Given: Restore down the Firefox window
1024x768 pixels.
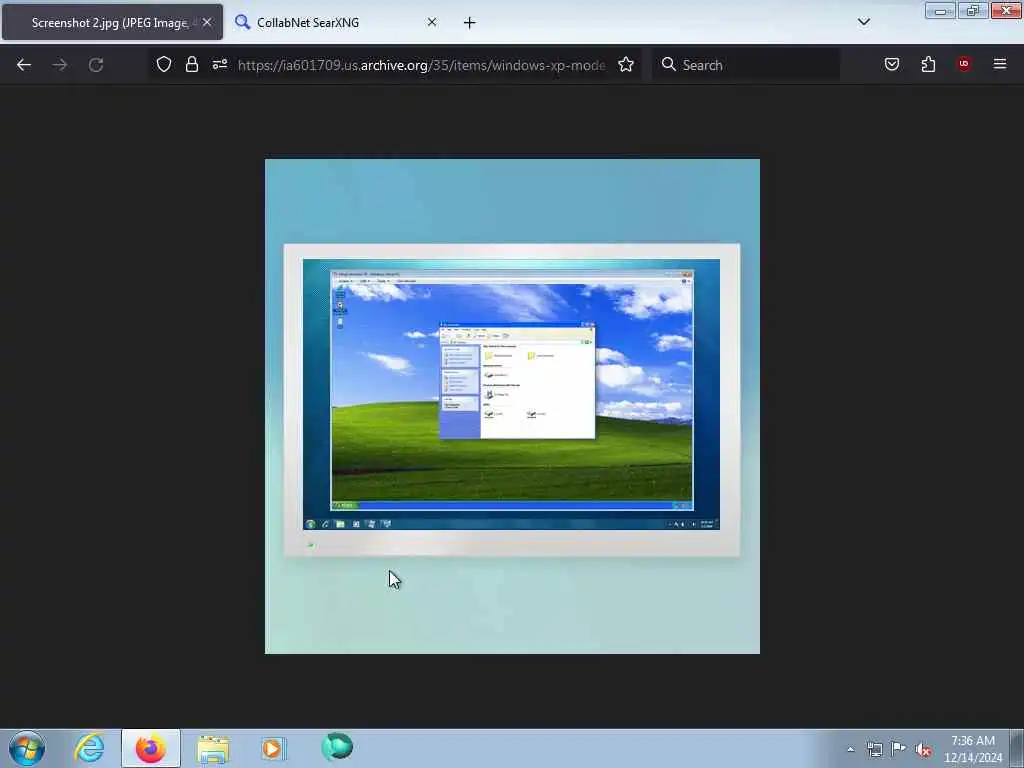Looking at the screenshot, I should click(x=973, y=10).
